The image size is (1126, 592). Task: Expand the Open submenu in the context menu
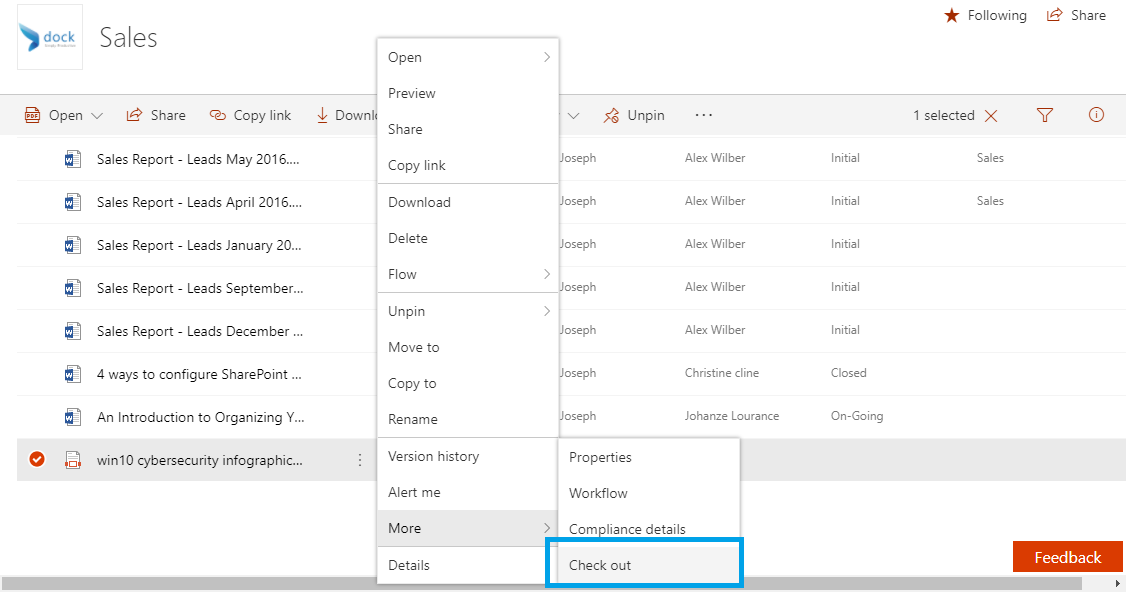click(467, 57)
